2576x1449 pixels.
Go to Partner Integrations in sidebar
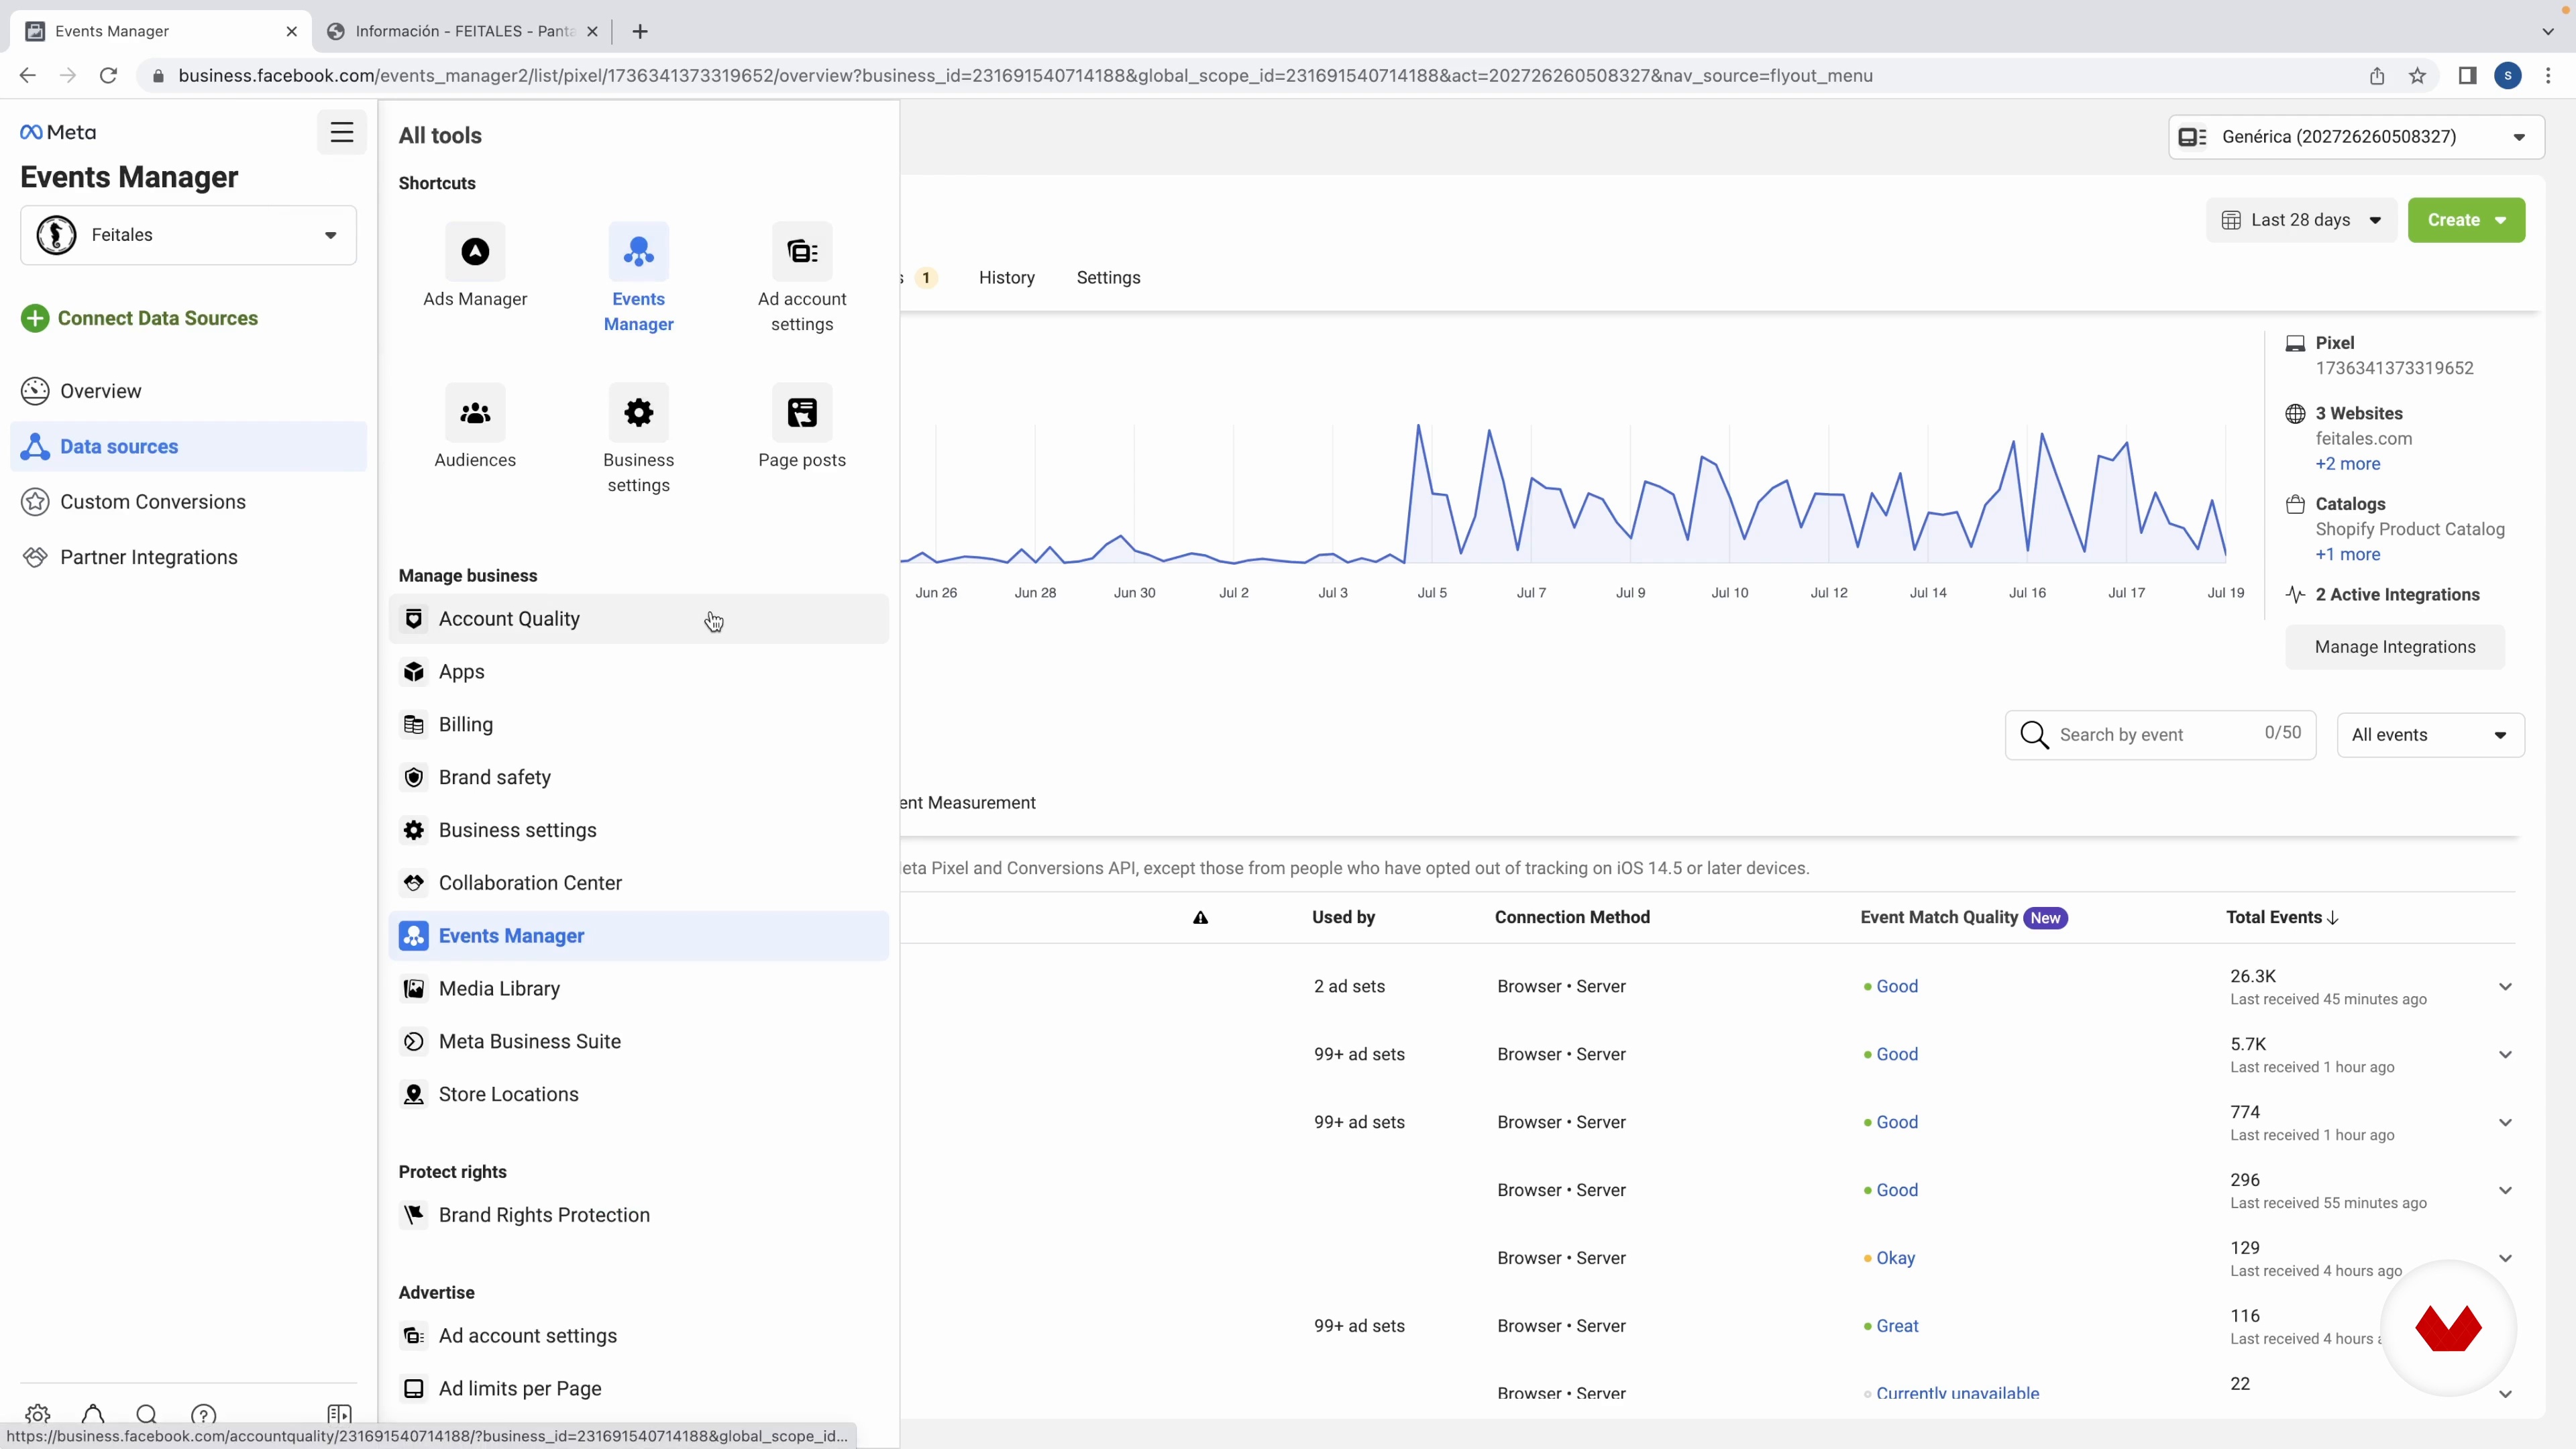point(189,557)
